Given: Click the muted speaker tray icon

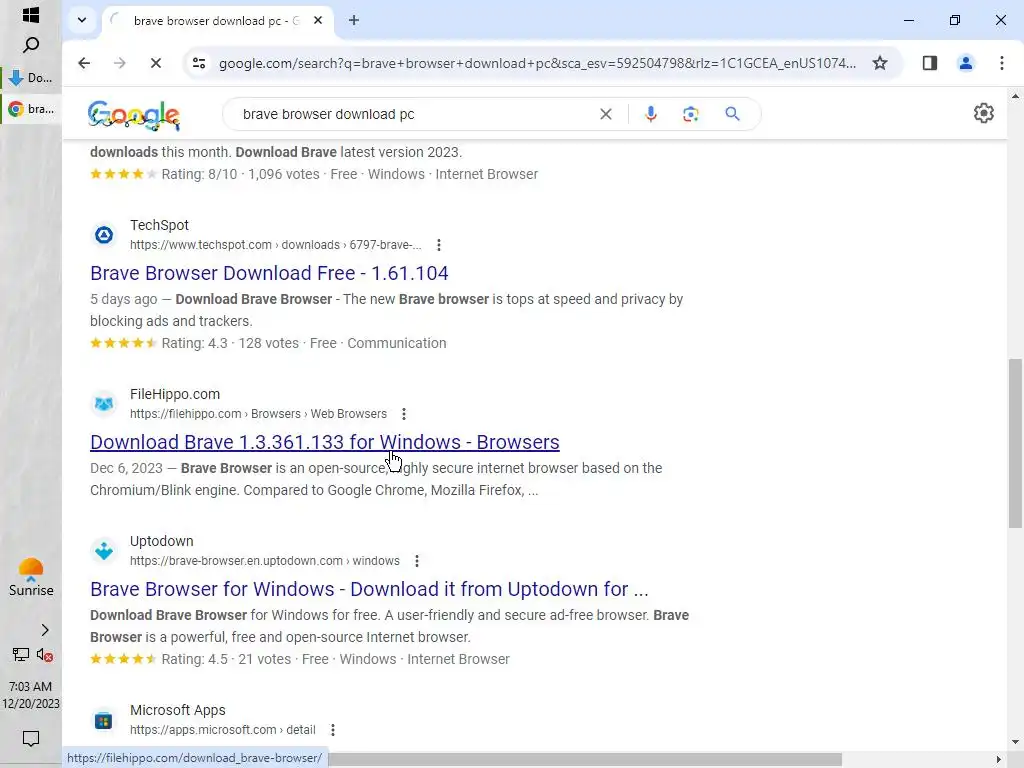Looking at the screenshot, I should [x=44, y=654].
